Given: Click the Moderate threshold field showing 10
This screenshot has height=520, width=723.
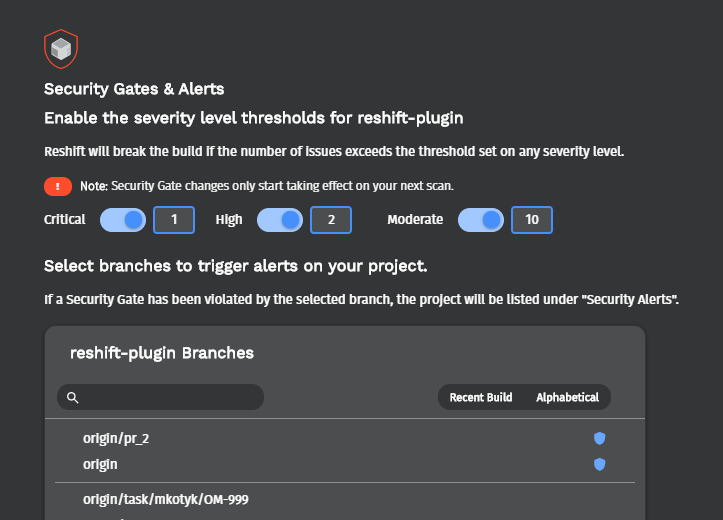Looking at the screenshot, I should pos(532,220).
